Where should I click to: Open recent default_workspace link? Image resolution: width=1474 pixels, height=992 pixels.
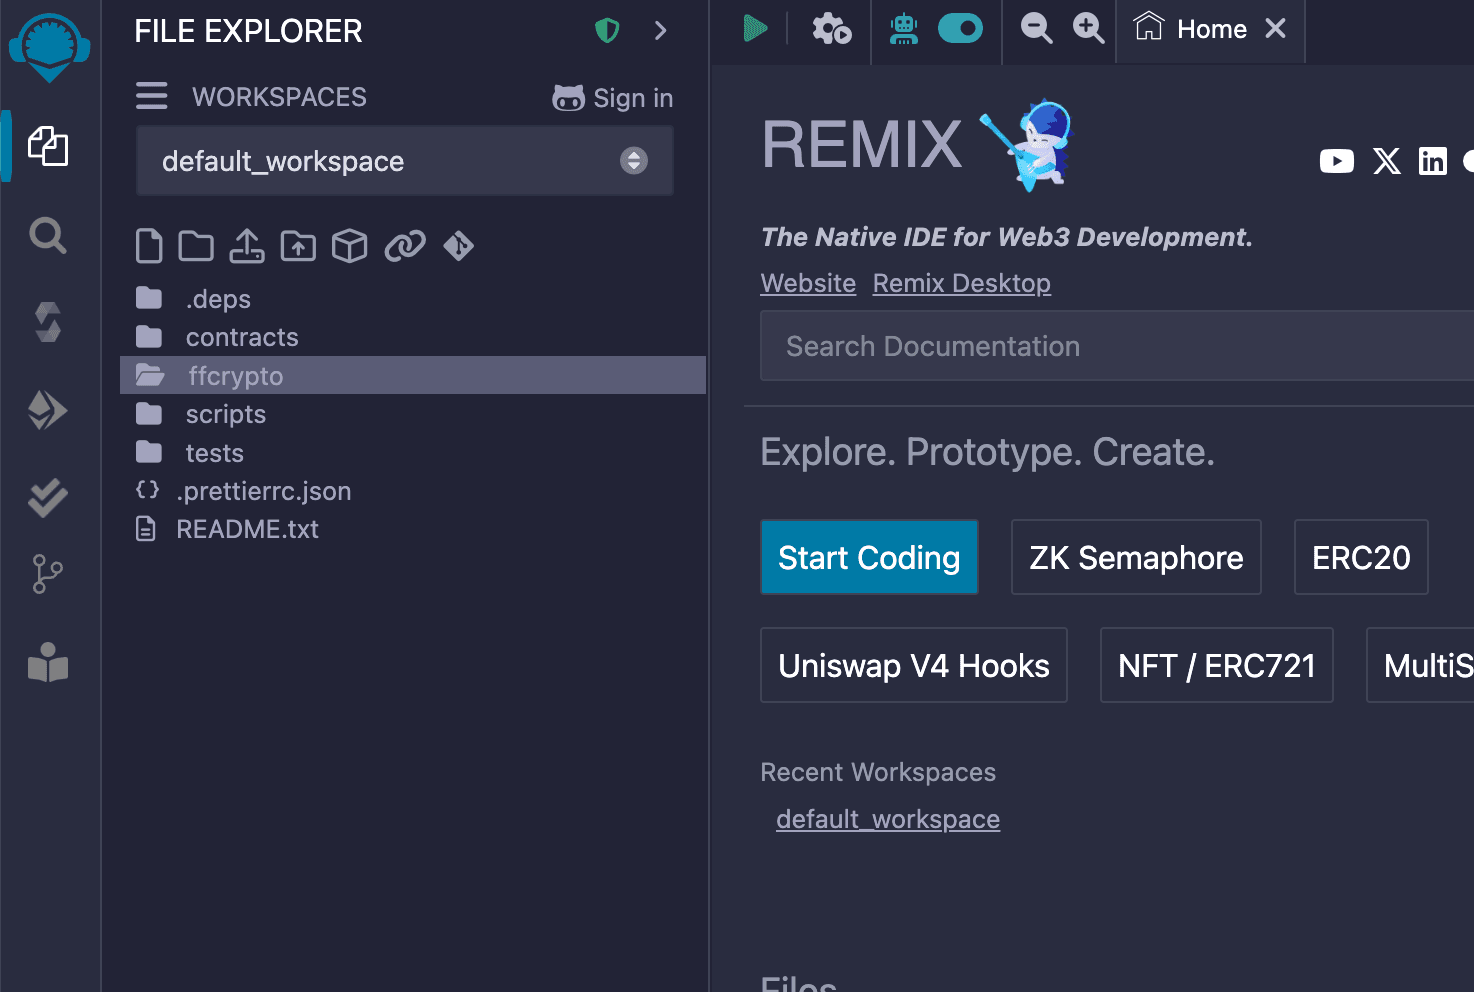888,819
